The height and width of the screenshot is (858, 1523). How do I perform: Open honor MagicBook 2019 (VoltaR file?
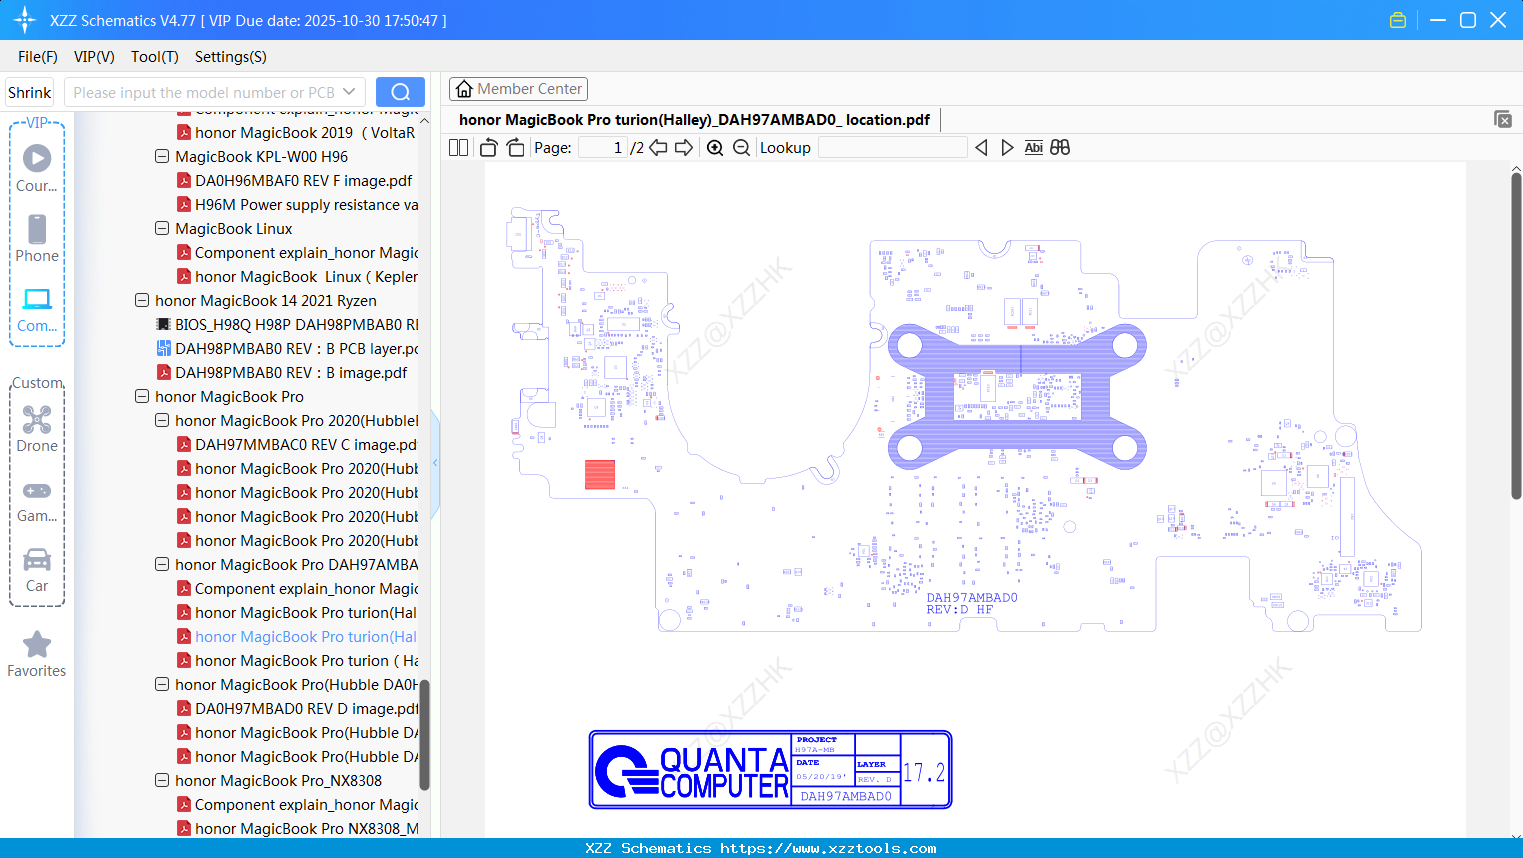tap(296, 132)
